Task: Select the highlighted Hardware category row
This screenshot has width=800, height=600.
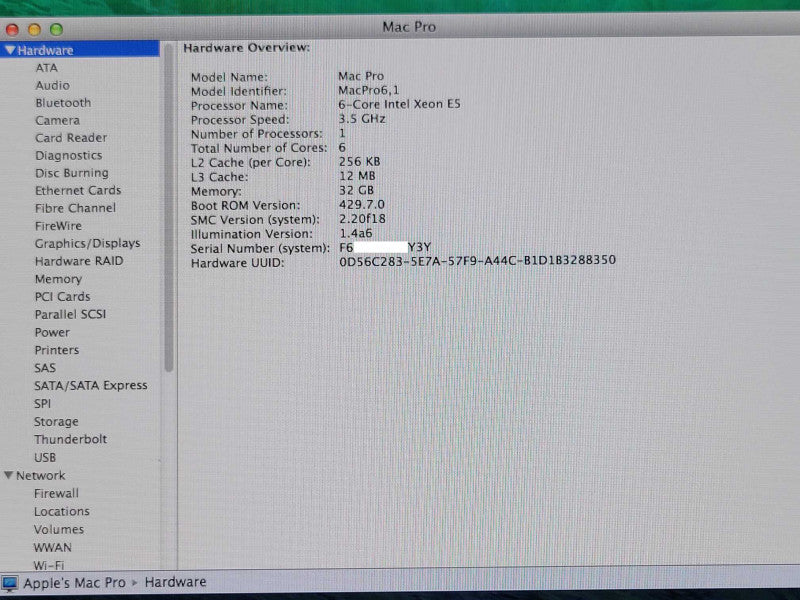Action: 80,49
